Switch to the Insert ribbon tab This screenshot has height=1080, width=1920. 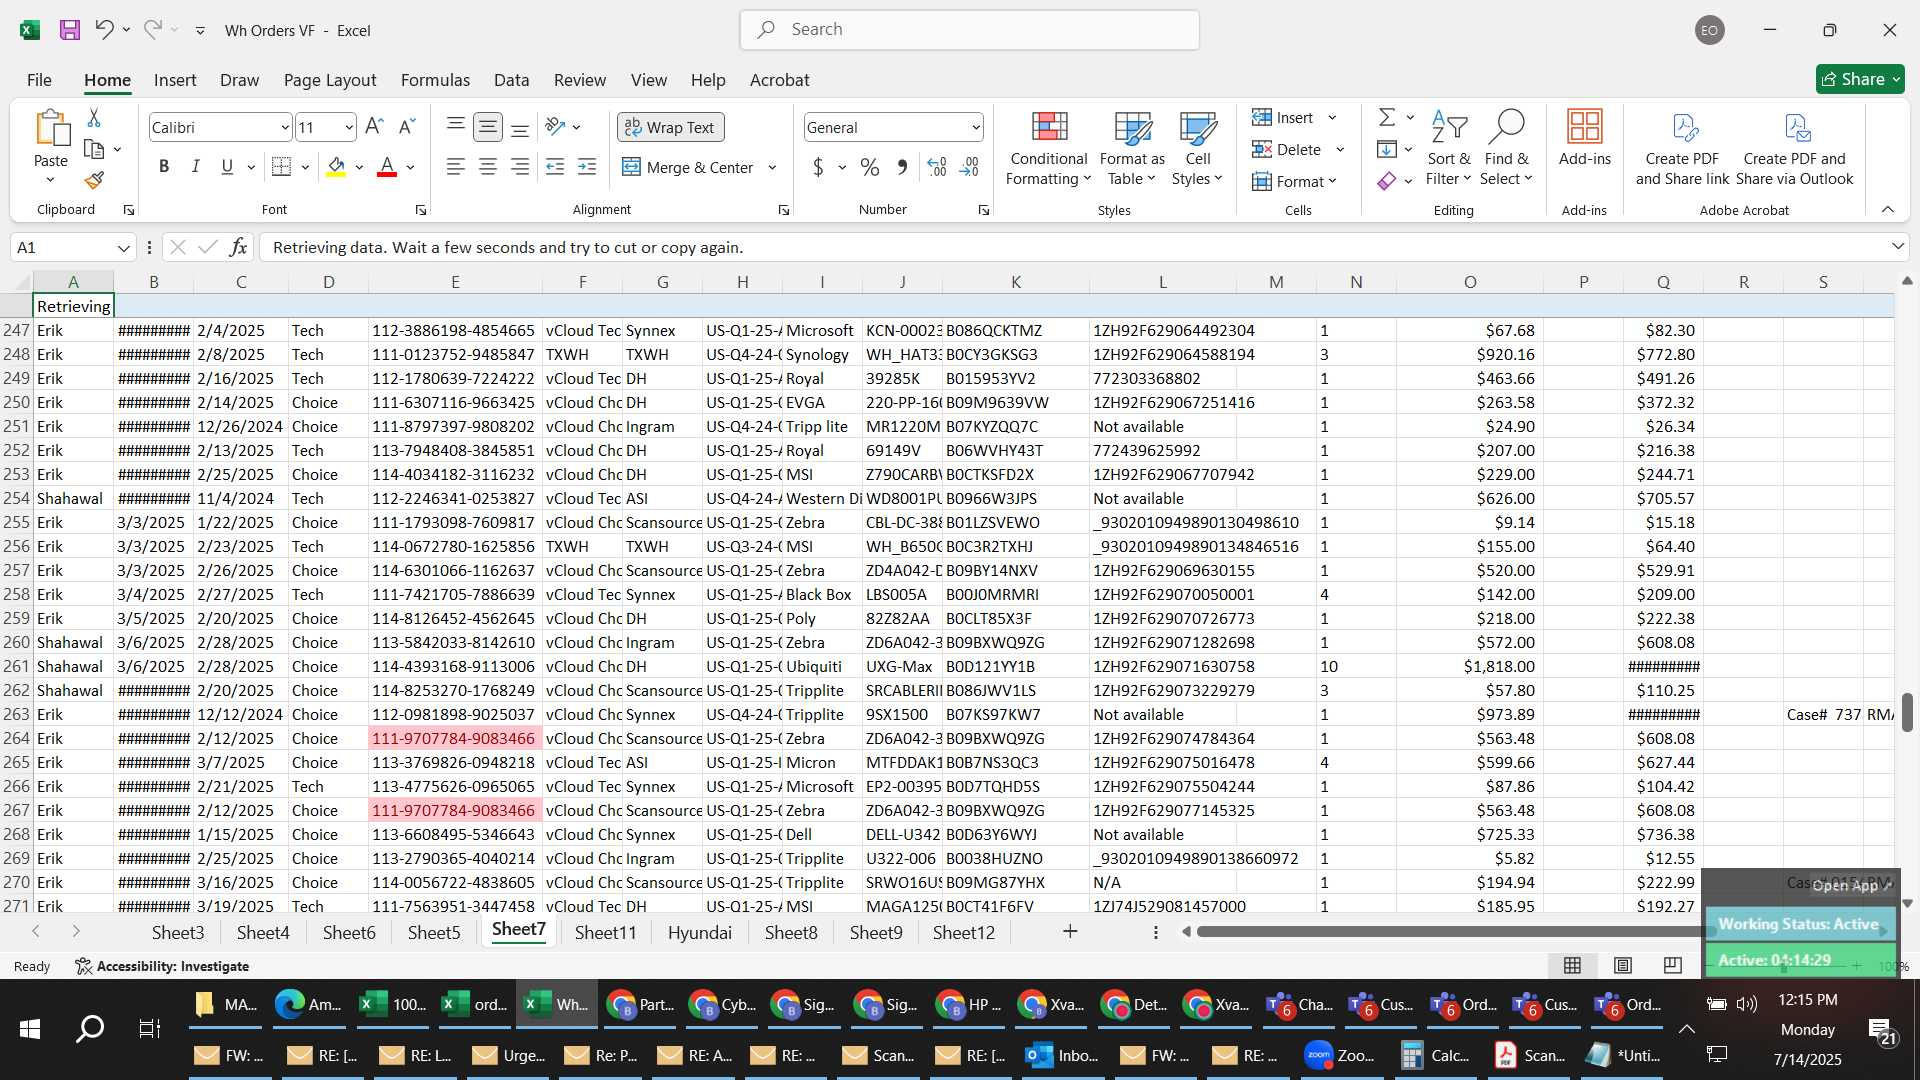tap(175, 80)
